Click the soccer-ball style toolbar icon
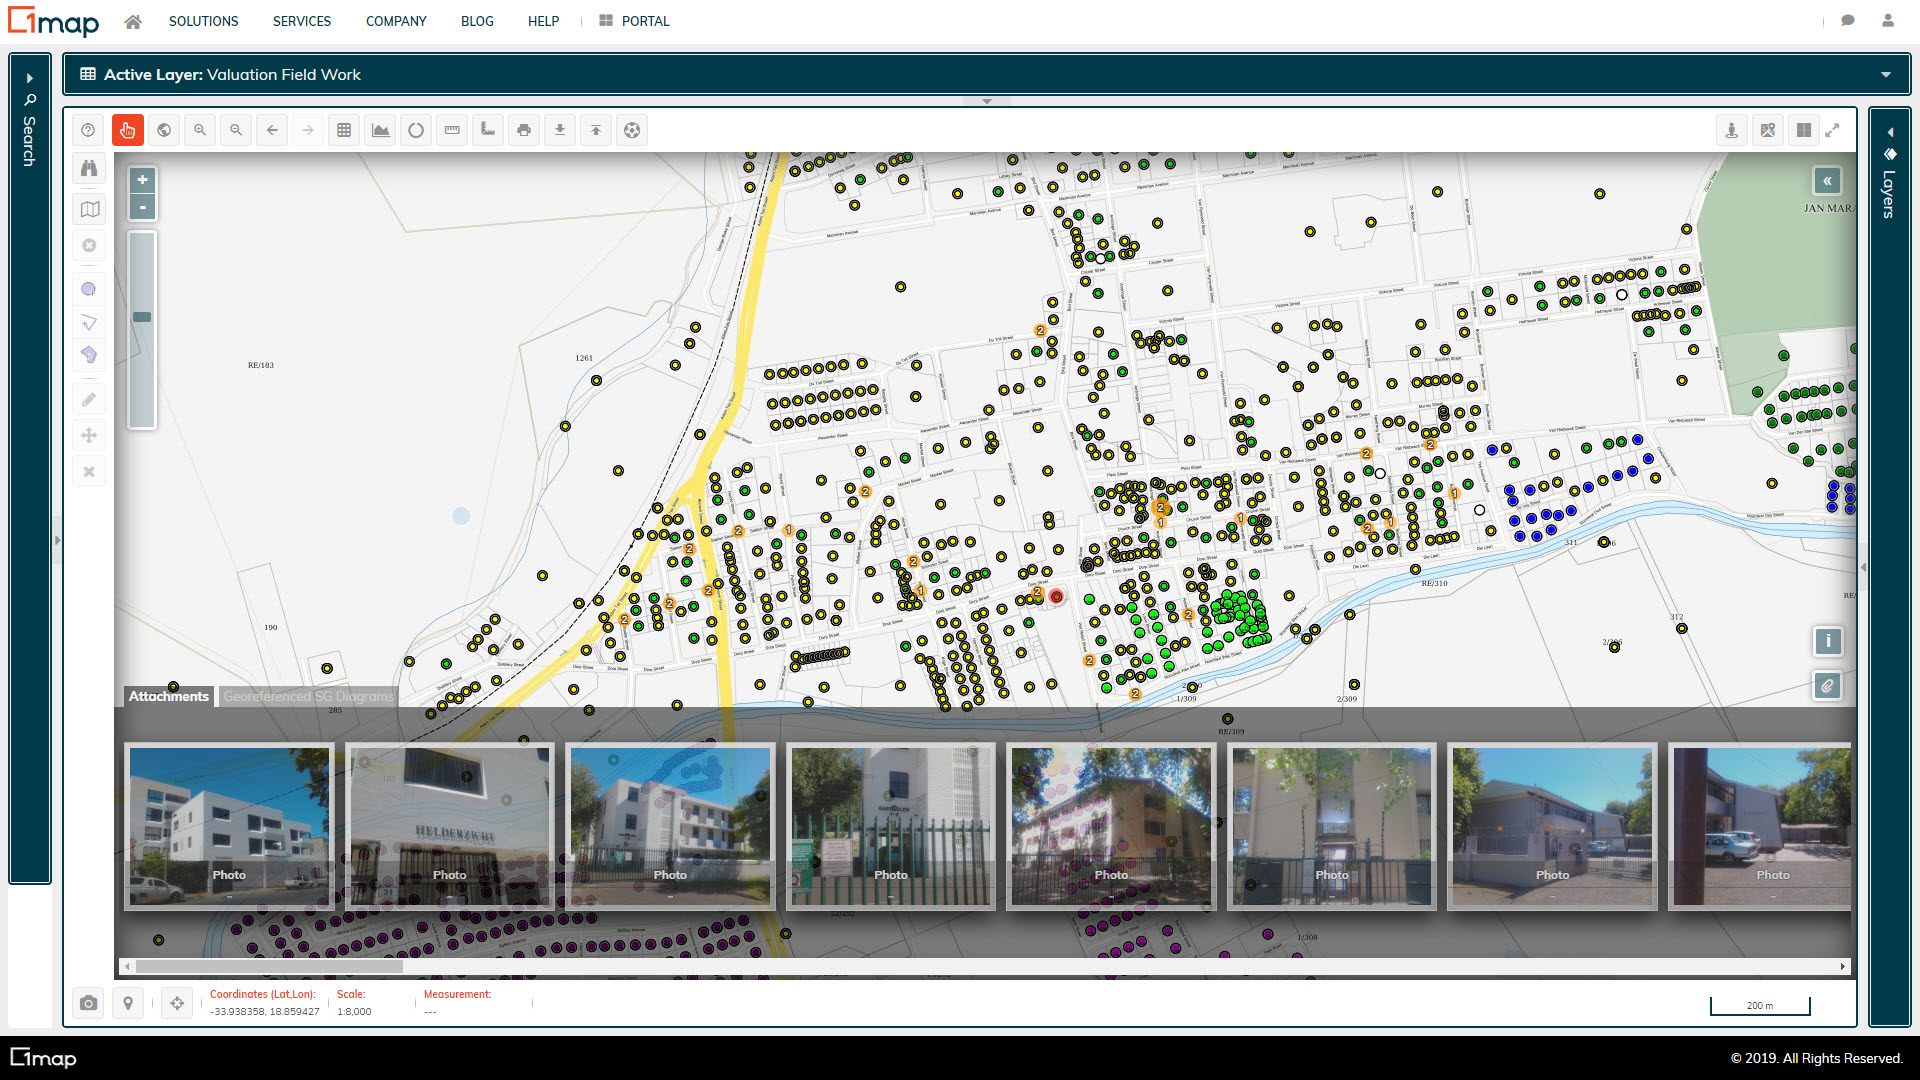1920x1080 pixels. point(632,130)
